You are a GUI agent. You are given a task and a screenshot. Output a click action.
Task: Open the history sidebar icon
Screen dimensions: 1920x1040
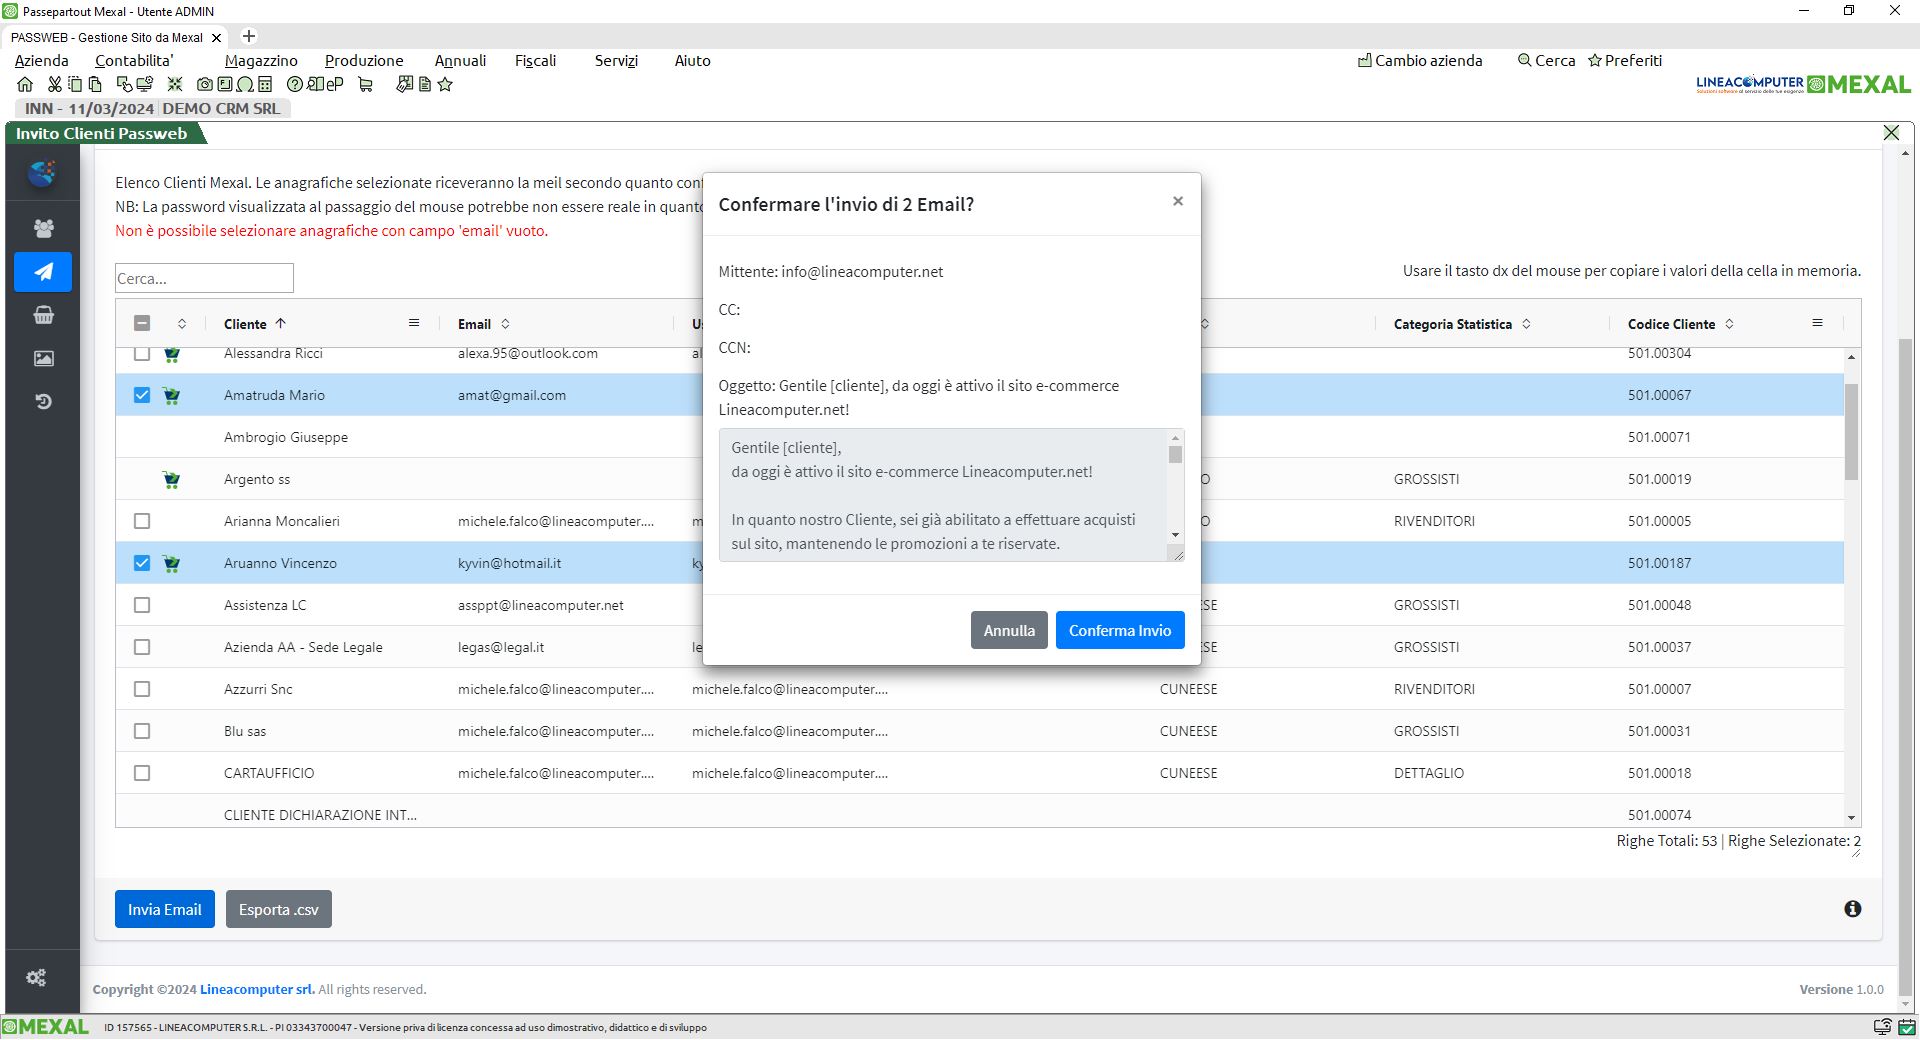(43, 402)
